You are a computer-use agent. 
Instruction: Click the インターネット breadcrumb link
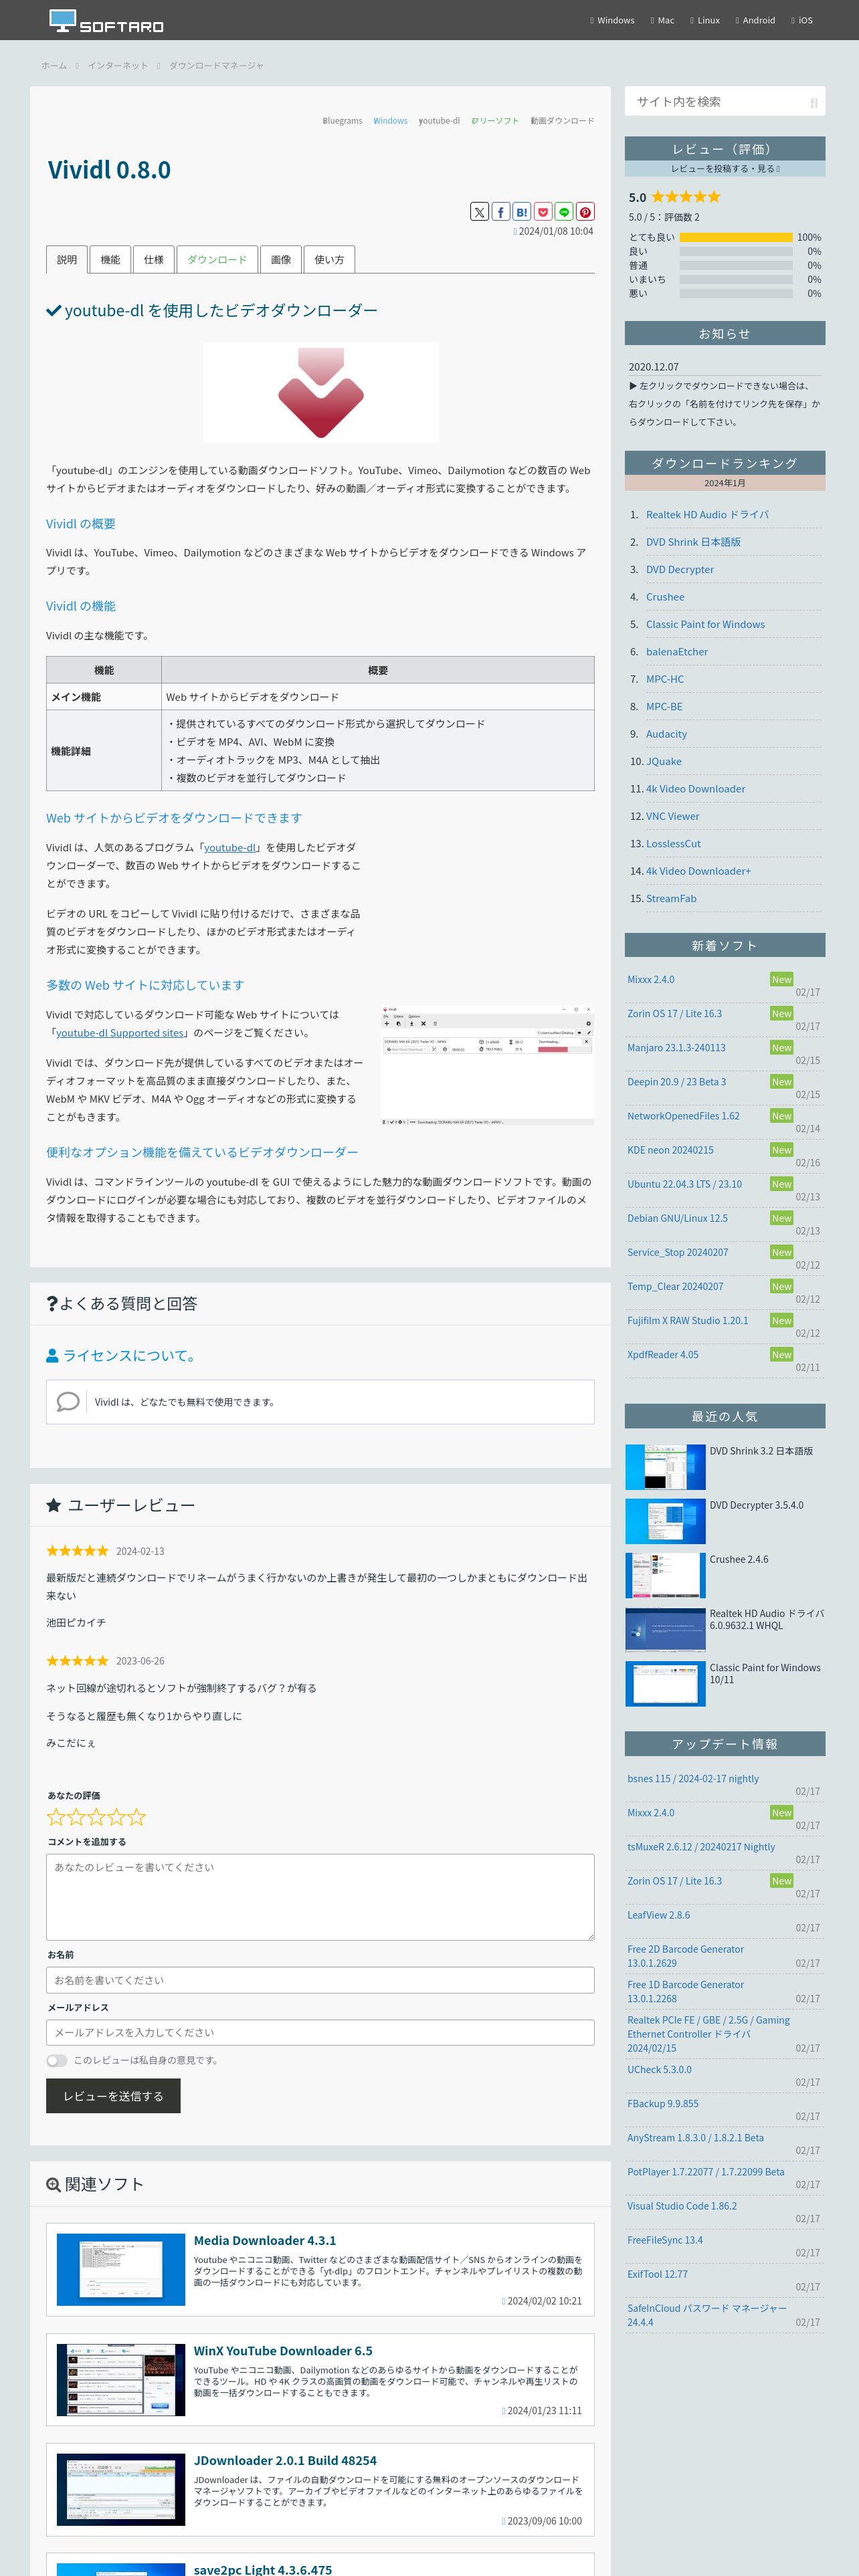(x=118, y=66)
